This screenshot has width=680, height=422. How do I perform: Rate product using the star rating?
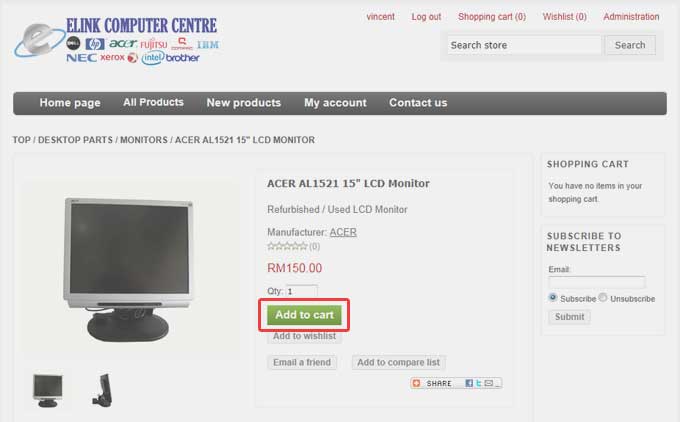(x=287, y=246)
